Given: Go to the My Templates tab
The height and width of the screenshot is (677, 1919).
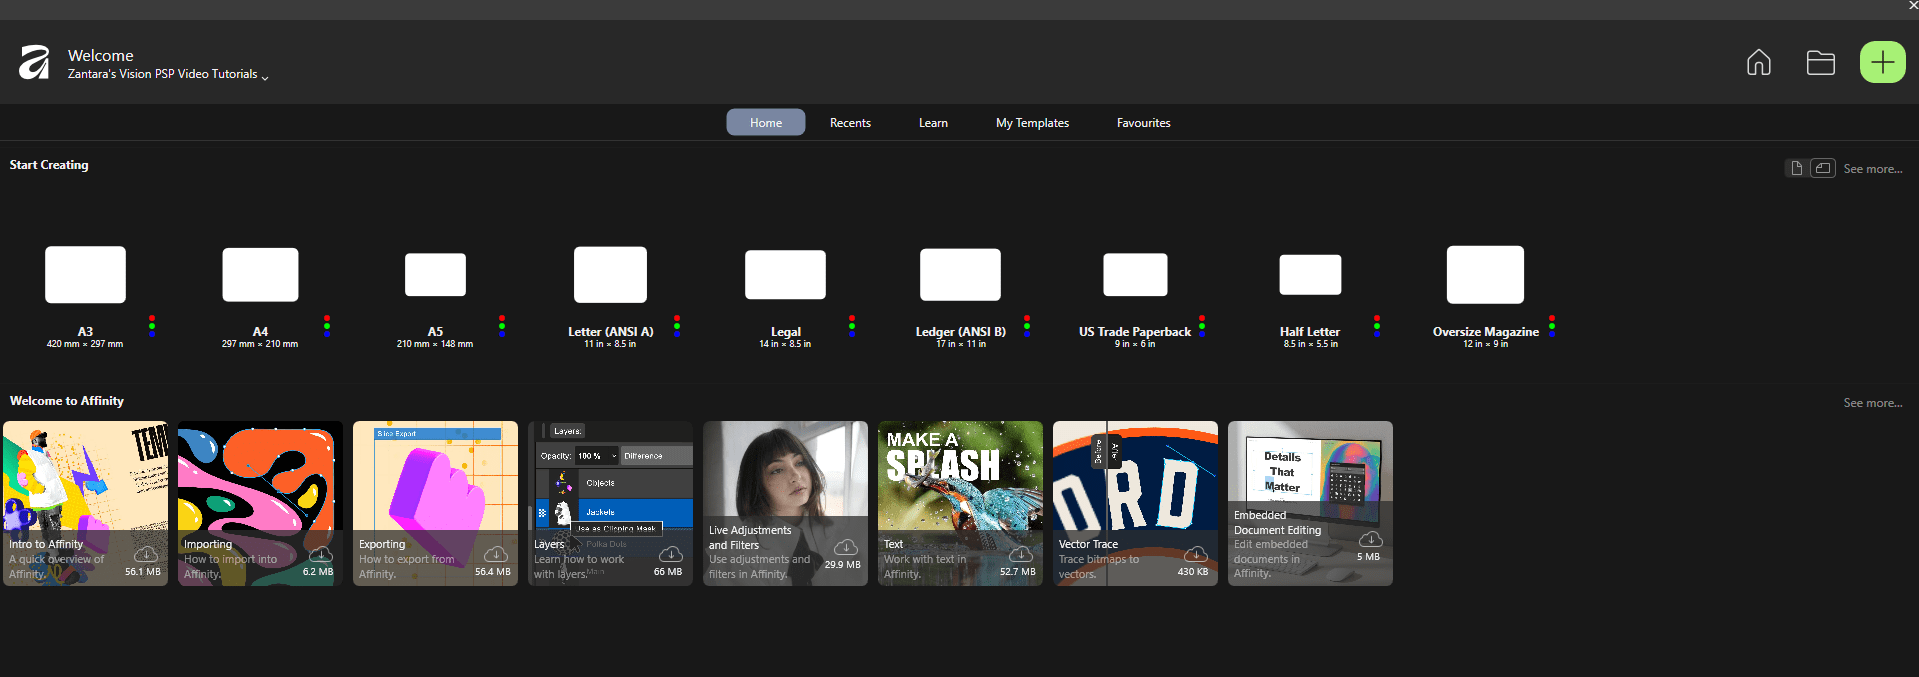Looking at the screenshot, I should coord(1032,123).
